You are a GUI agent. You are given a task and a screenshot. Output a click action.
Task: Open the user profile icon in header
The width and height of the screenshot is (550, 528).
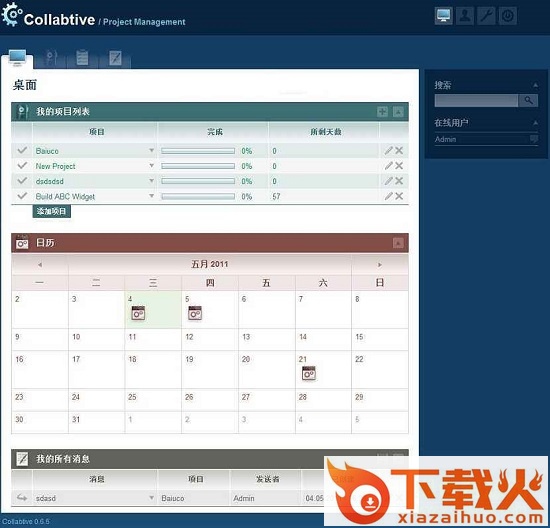tap(465, 16)
